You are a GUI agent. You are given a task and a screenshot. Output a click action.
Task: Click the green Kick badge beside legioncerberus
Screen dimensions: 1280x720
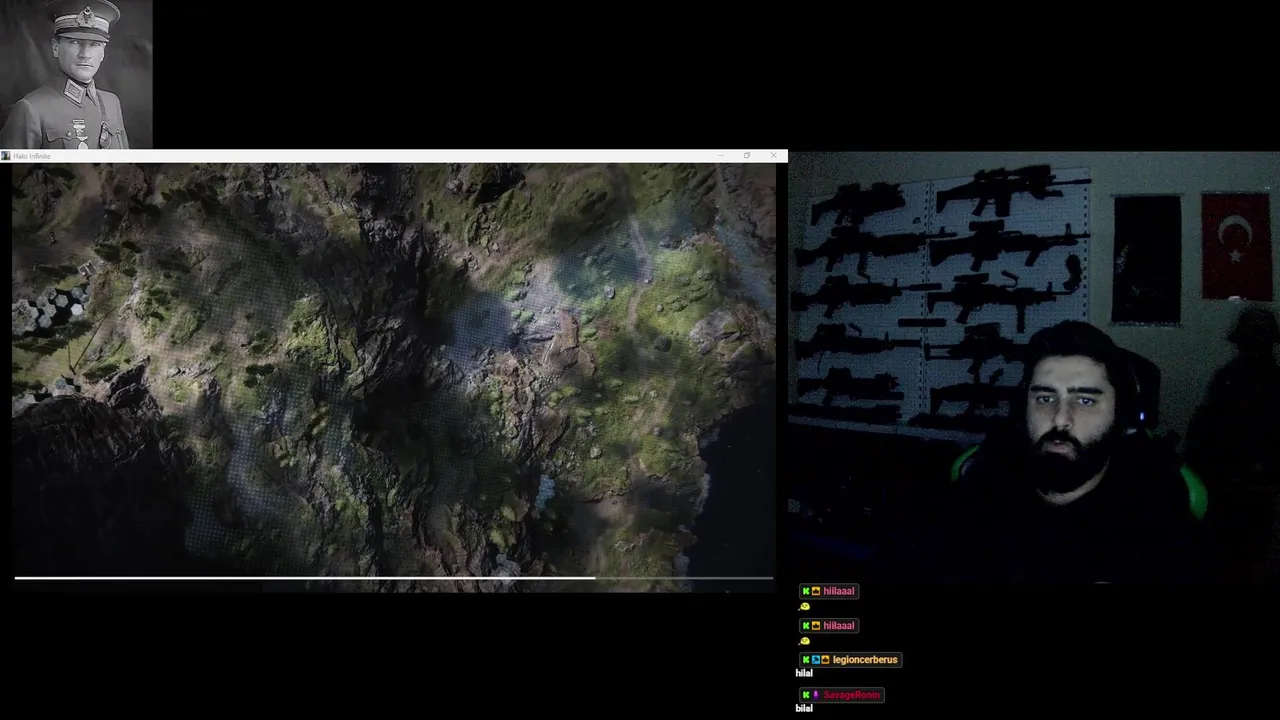click(805, 660)
